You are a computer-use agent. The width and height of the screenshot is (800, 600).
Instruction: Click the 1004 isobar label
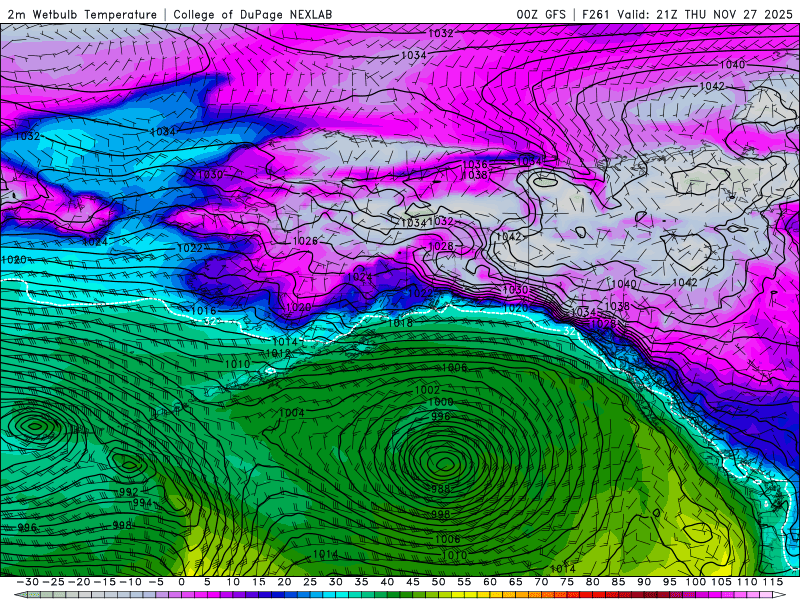pos(292,412)
